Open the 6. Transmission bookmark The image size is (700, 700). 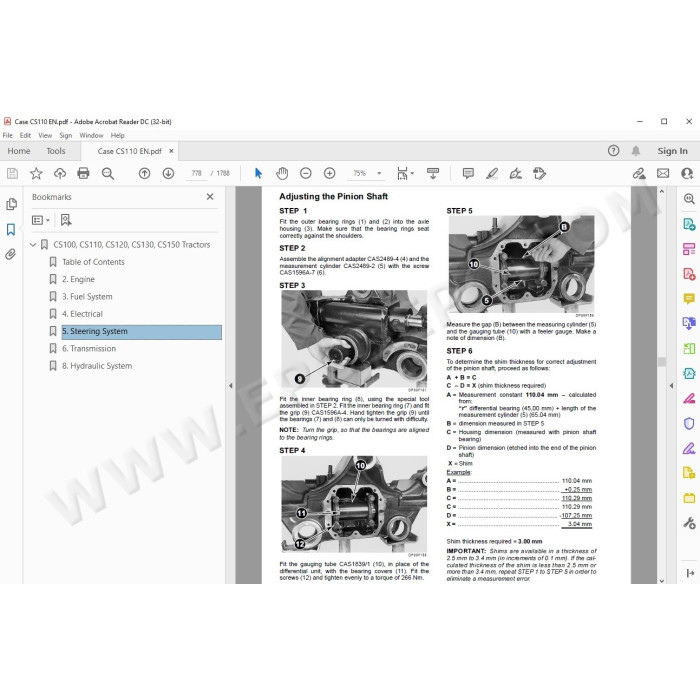tap(89, 349)
